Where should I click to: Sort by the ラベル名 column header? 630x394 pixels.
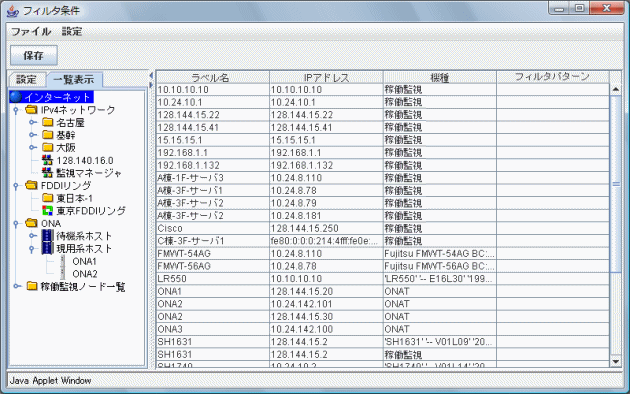[x=212, y=77]
